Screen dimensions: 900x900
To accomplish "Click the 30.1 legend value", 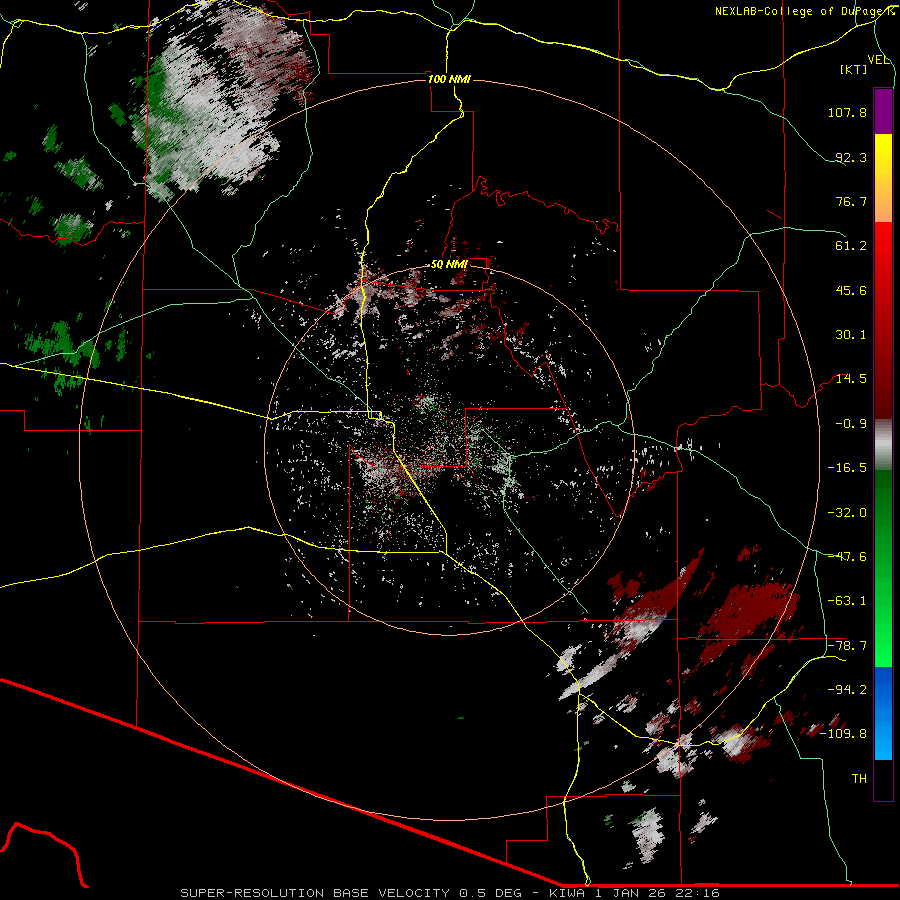I will [x=851, y=335].
